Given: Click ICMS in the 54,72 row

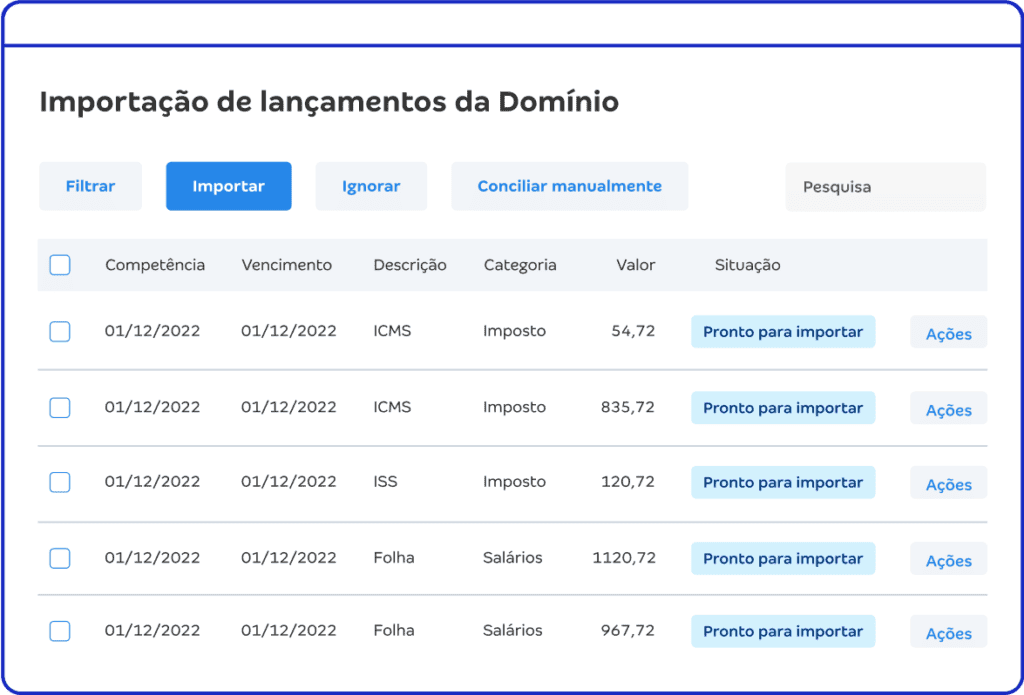Looking at the screenshot, I should point(392,331).
